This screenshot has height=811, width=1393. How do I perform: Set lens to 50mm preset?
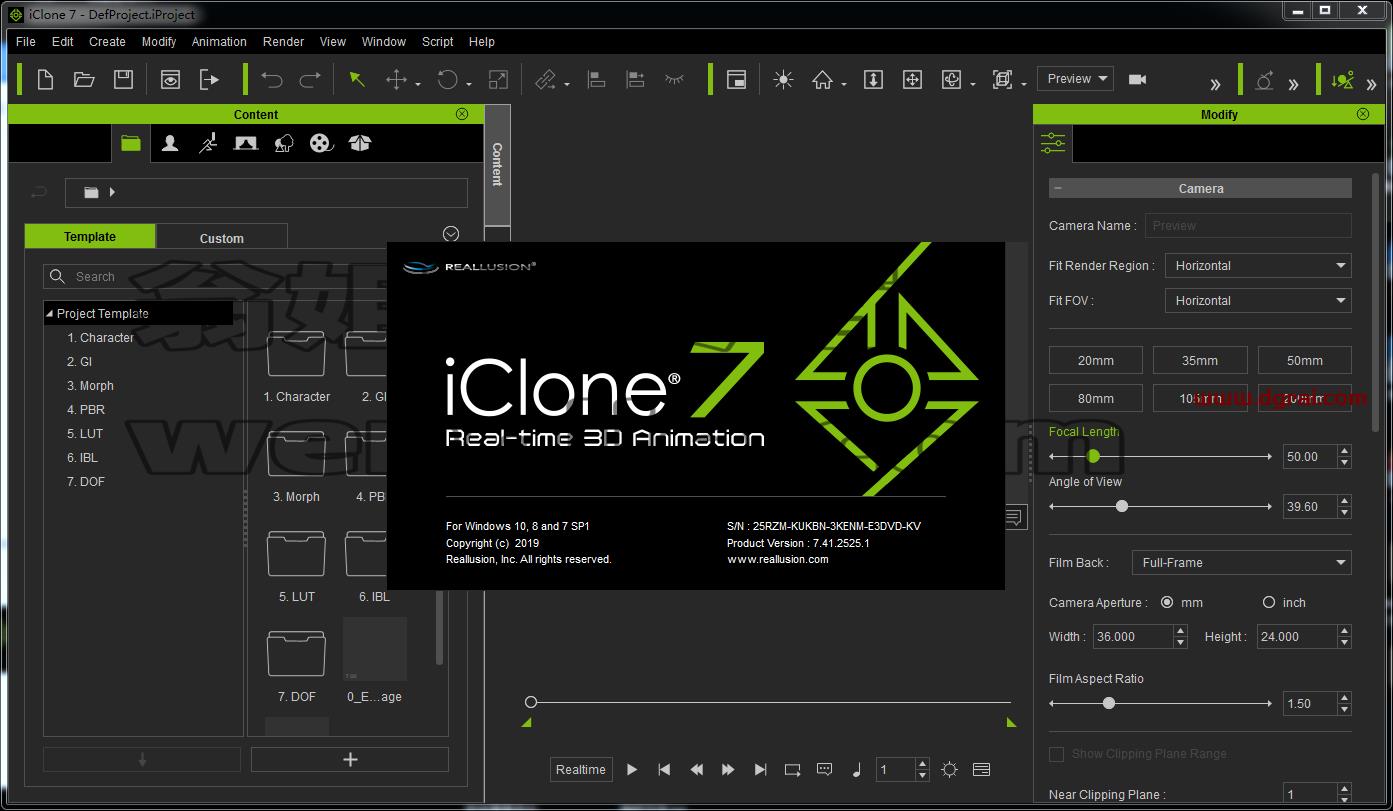tap(1305, 360)
